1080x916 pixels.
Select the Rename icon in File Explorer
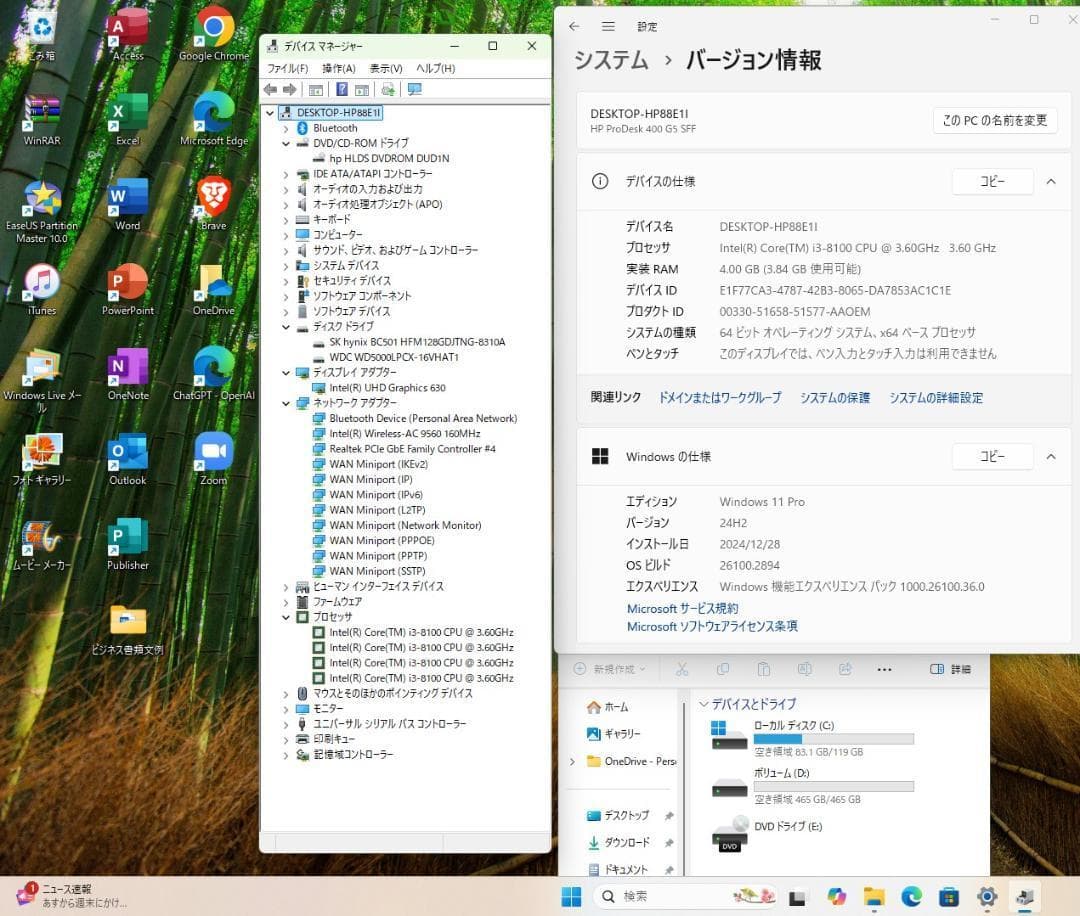coord(805,669)
